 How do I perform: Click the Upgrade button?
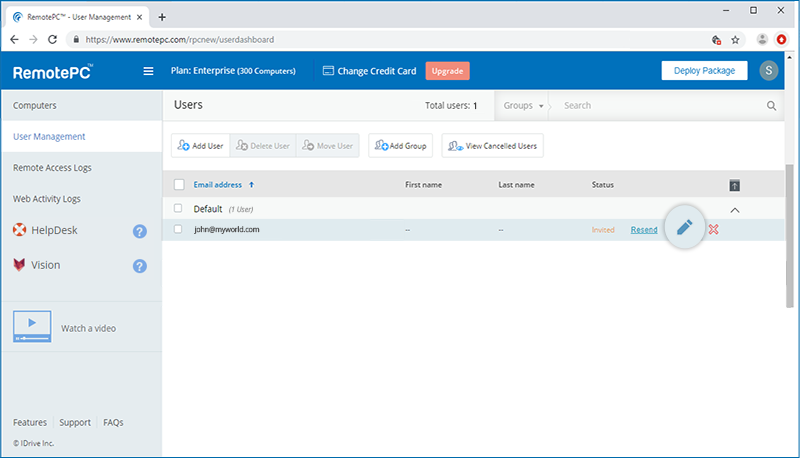pos(447,71)
